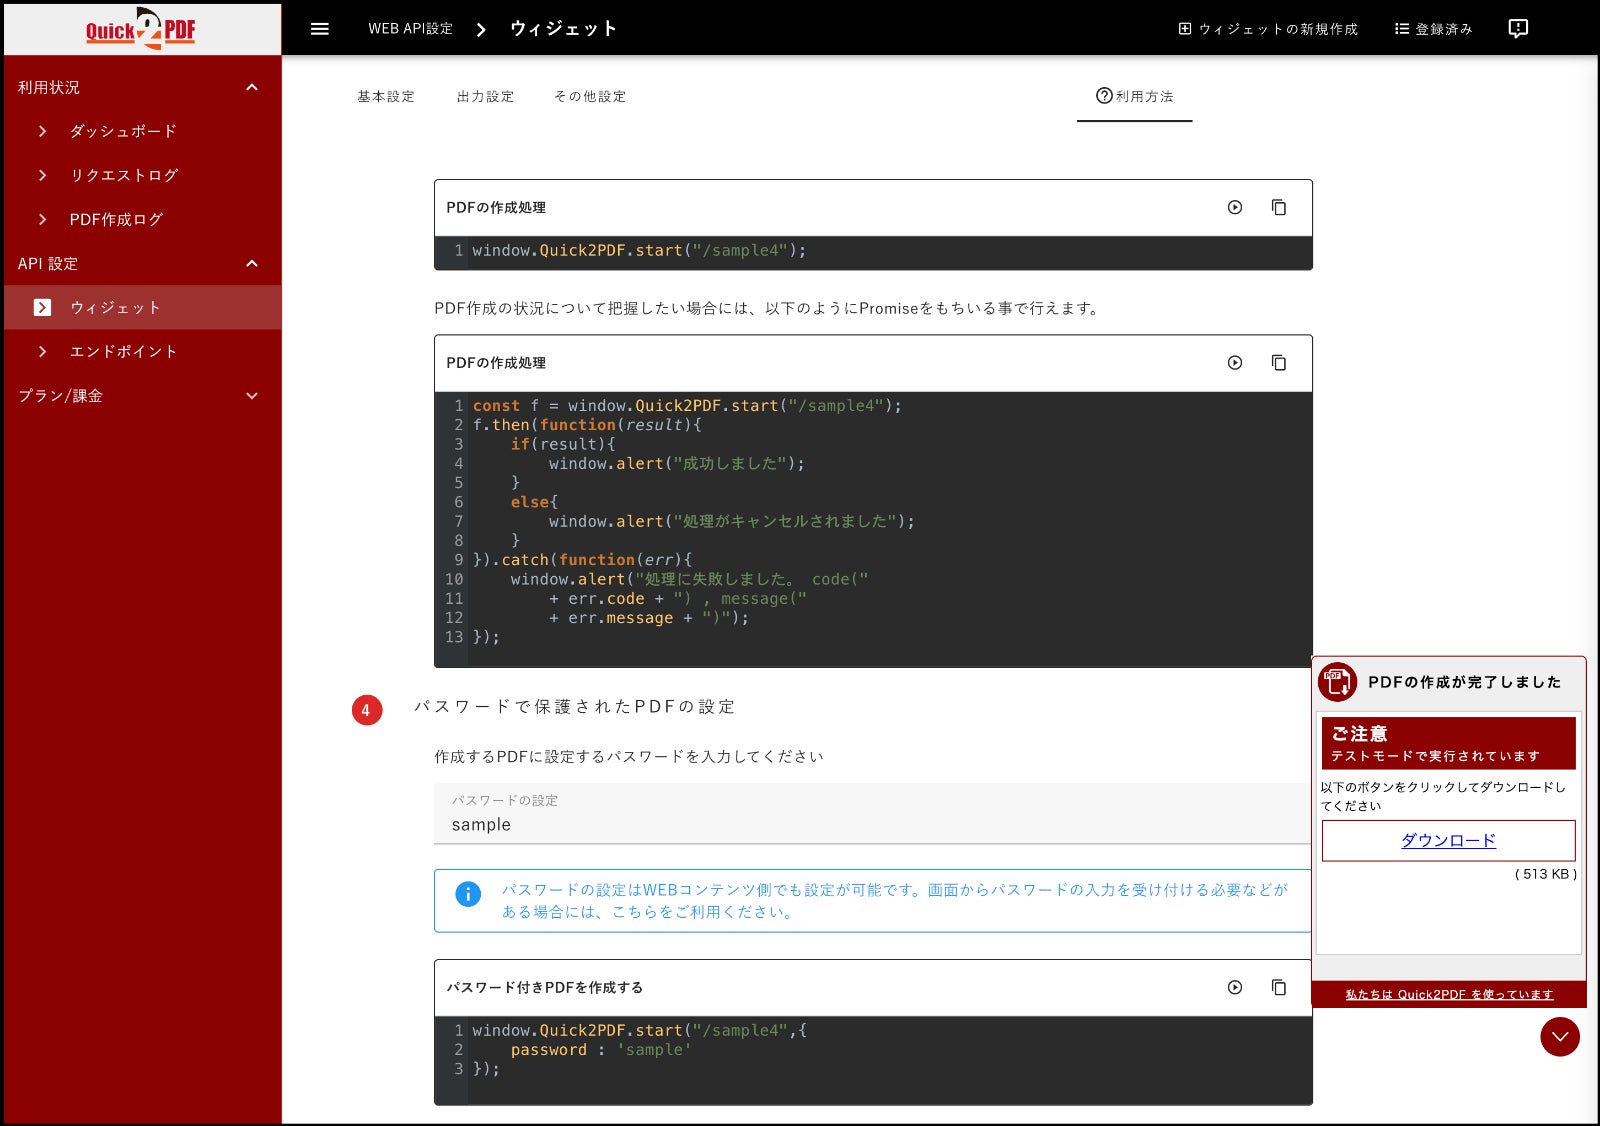
Task: Click ウィジェットの新規作成 button
Action: (x=1268, y=29)
